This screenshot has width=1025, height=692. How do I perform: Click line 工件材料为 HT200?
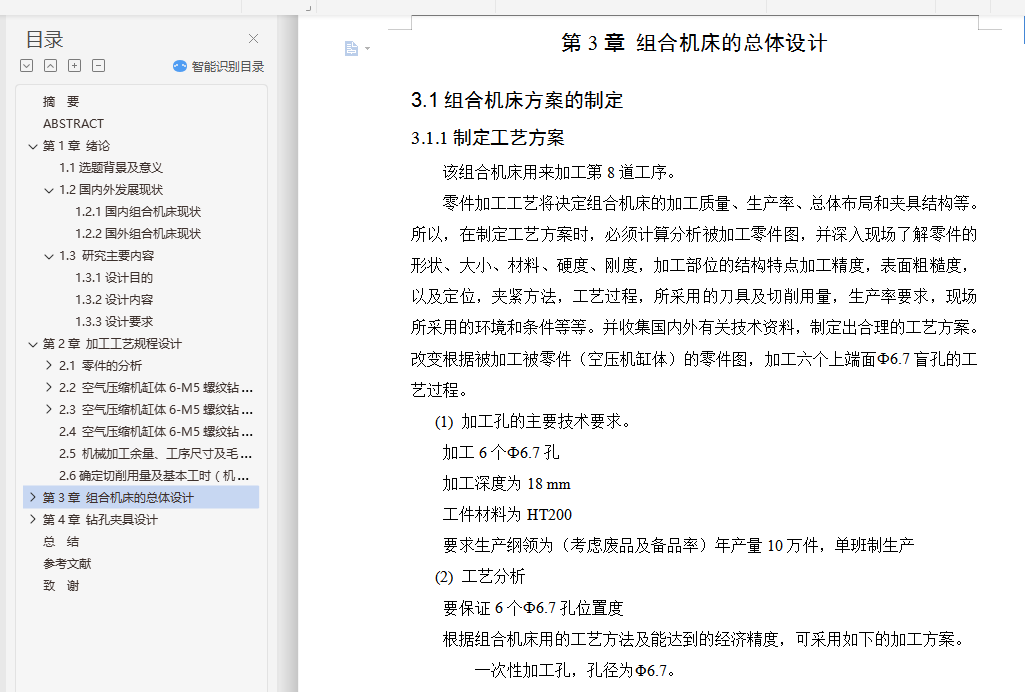coord(507,515)
